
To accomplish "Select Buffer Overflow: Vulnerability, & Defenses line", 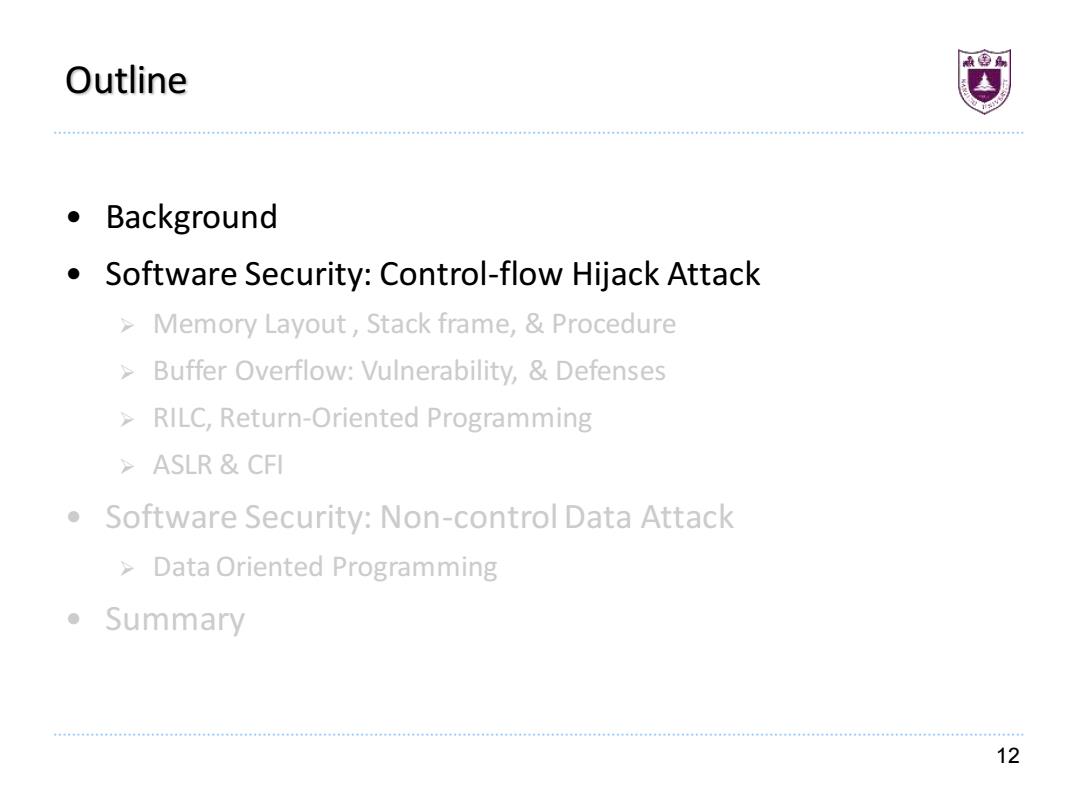I will 409,371.
